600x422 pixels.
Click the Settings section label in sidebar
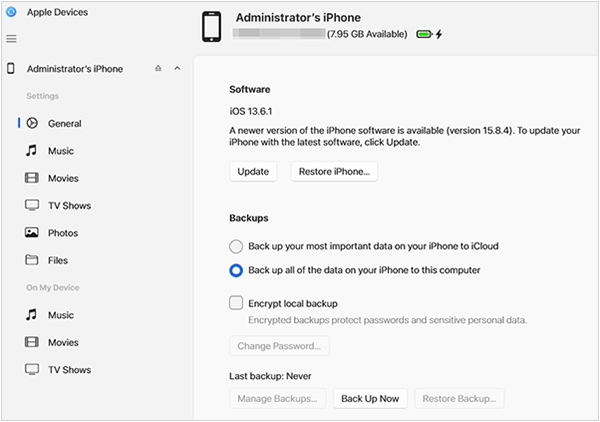click(x=42, y=96)
